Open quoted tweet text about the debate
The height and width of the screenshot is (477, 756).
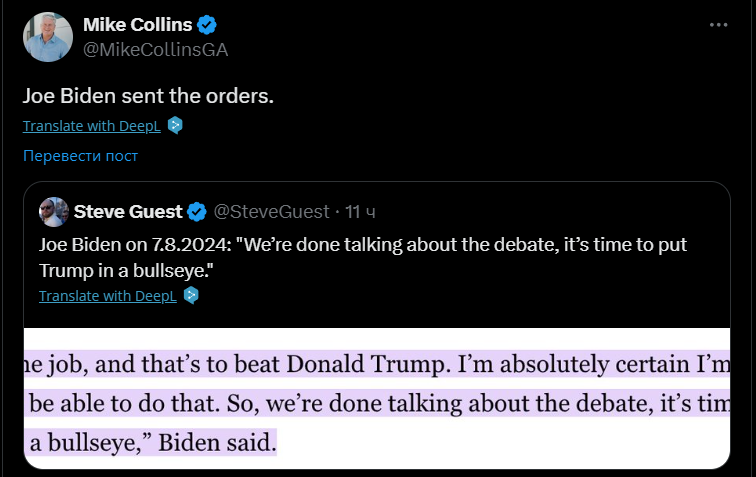tap(360, 254)
